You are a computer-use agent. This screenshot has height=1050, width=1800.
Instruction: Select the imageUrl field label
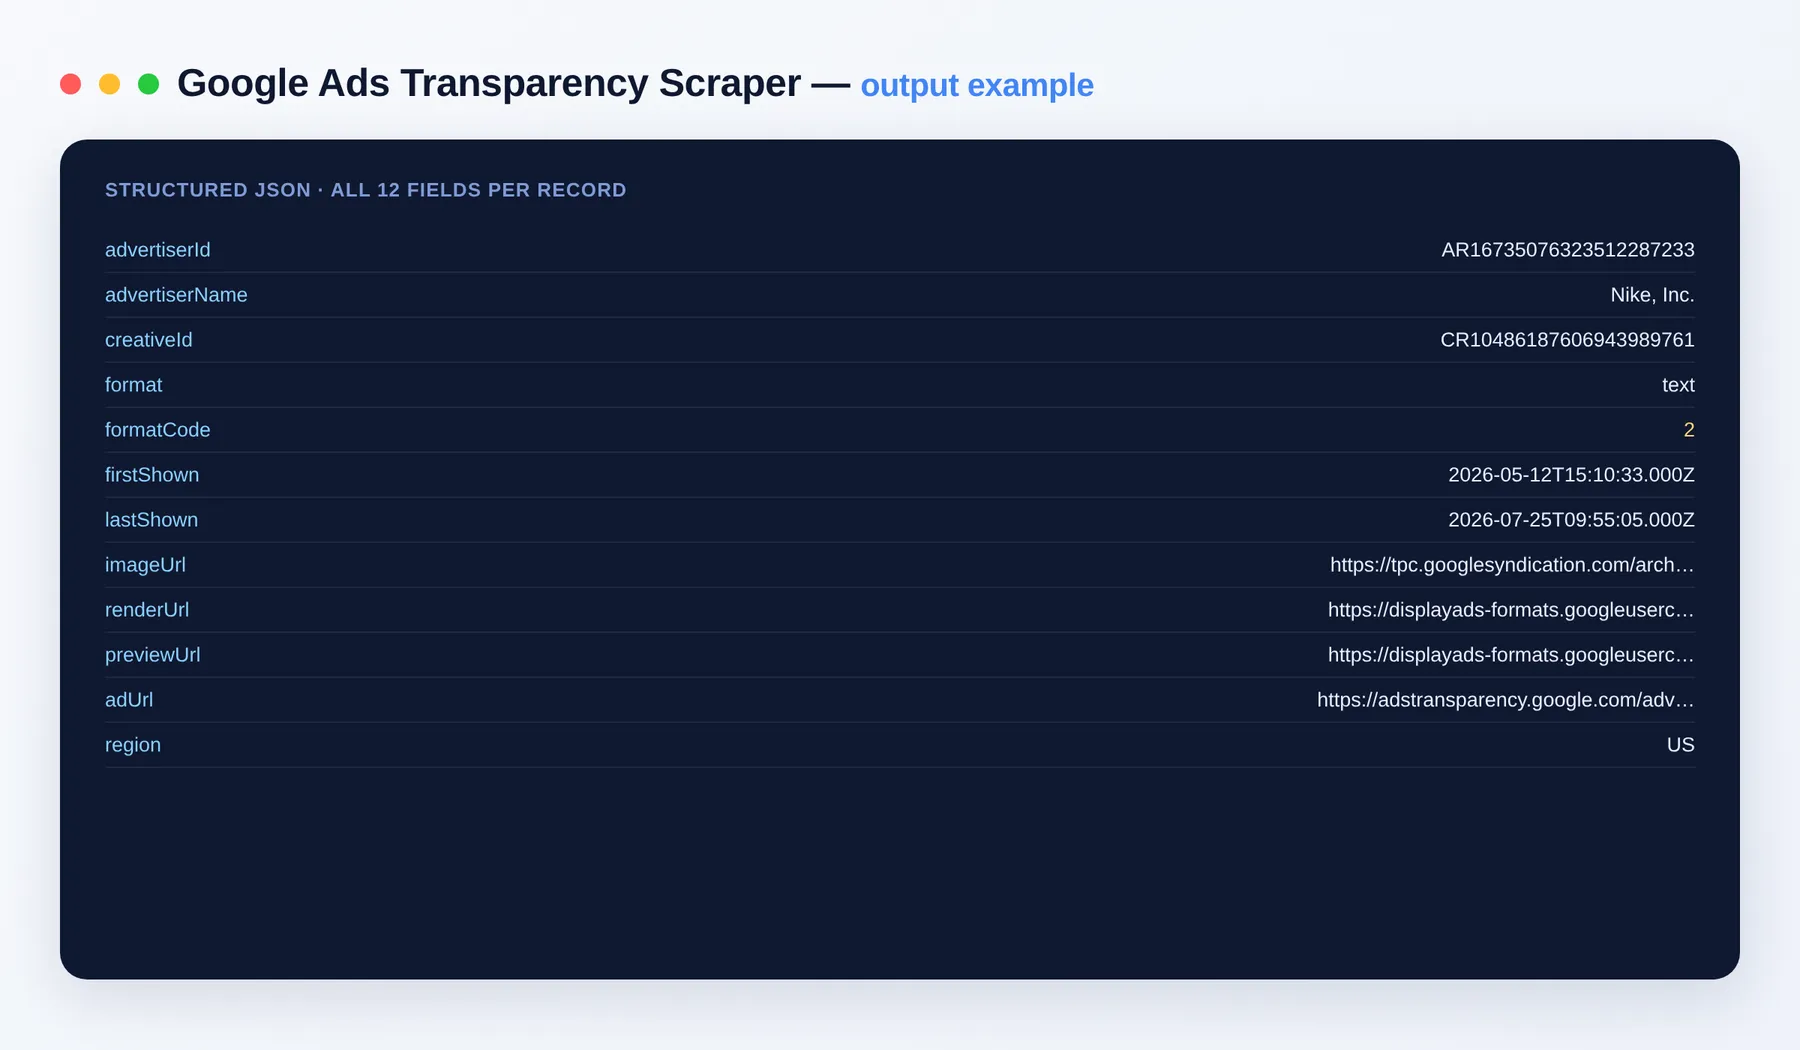pos(146,565)
